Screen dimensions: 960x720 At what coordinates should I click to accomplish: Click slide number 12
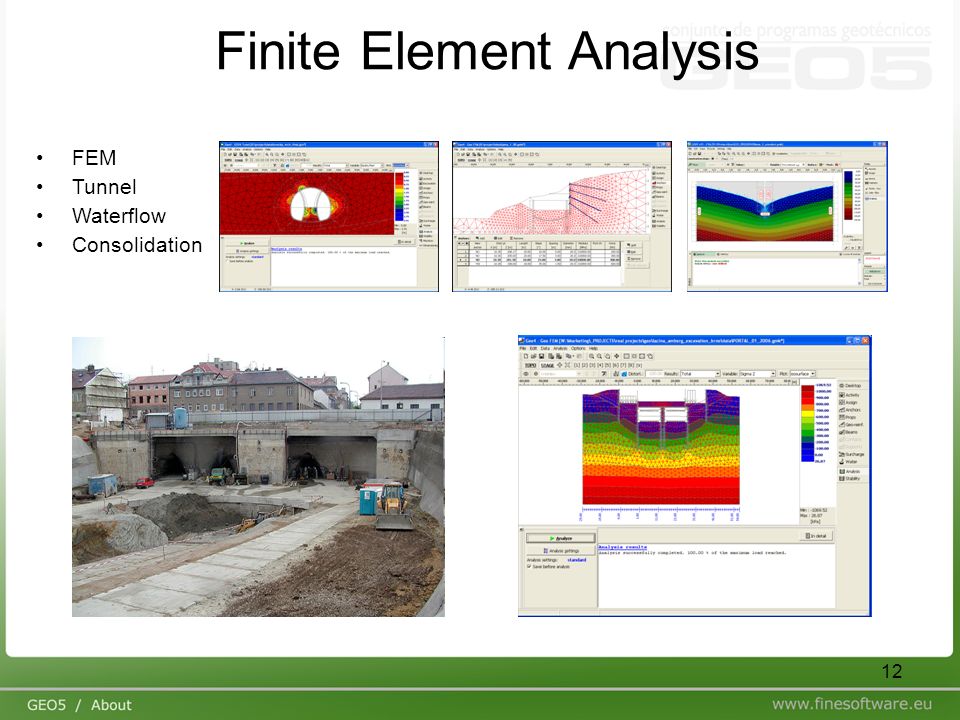[x=892, y=671]
